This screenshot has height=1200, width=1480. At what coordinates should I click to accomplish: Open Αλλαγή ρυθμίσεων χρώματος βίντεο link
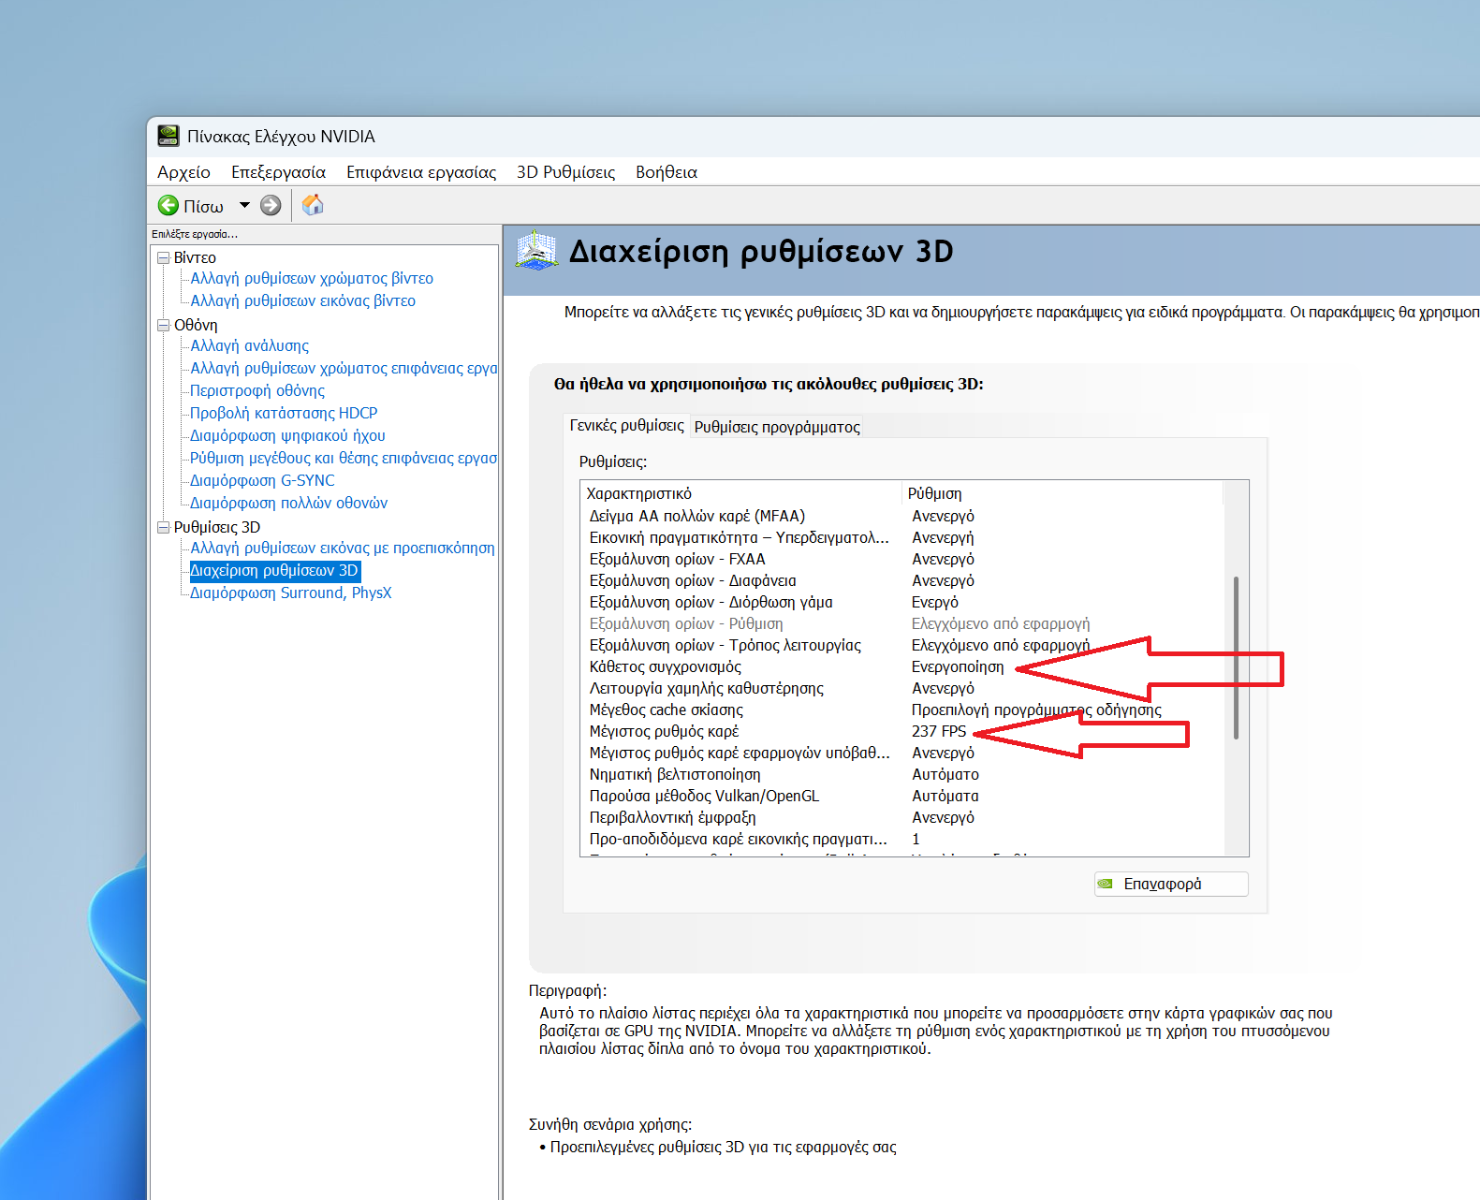coord(312,278)
